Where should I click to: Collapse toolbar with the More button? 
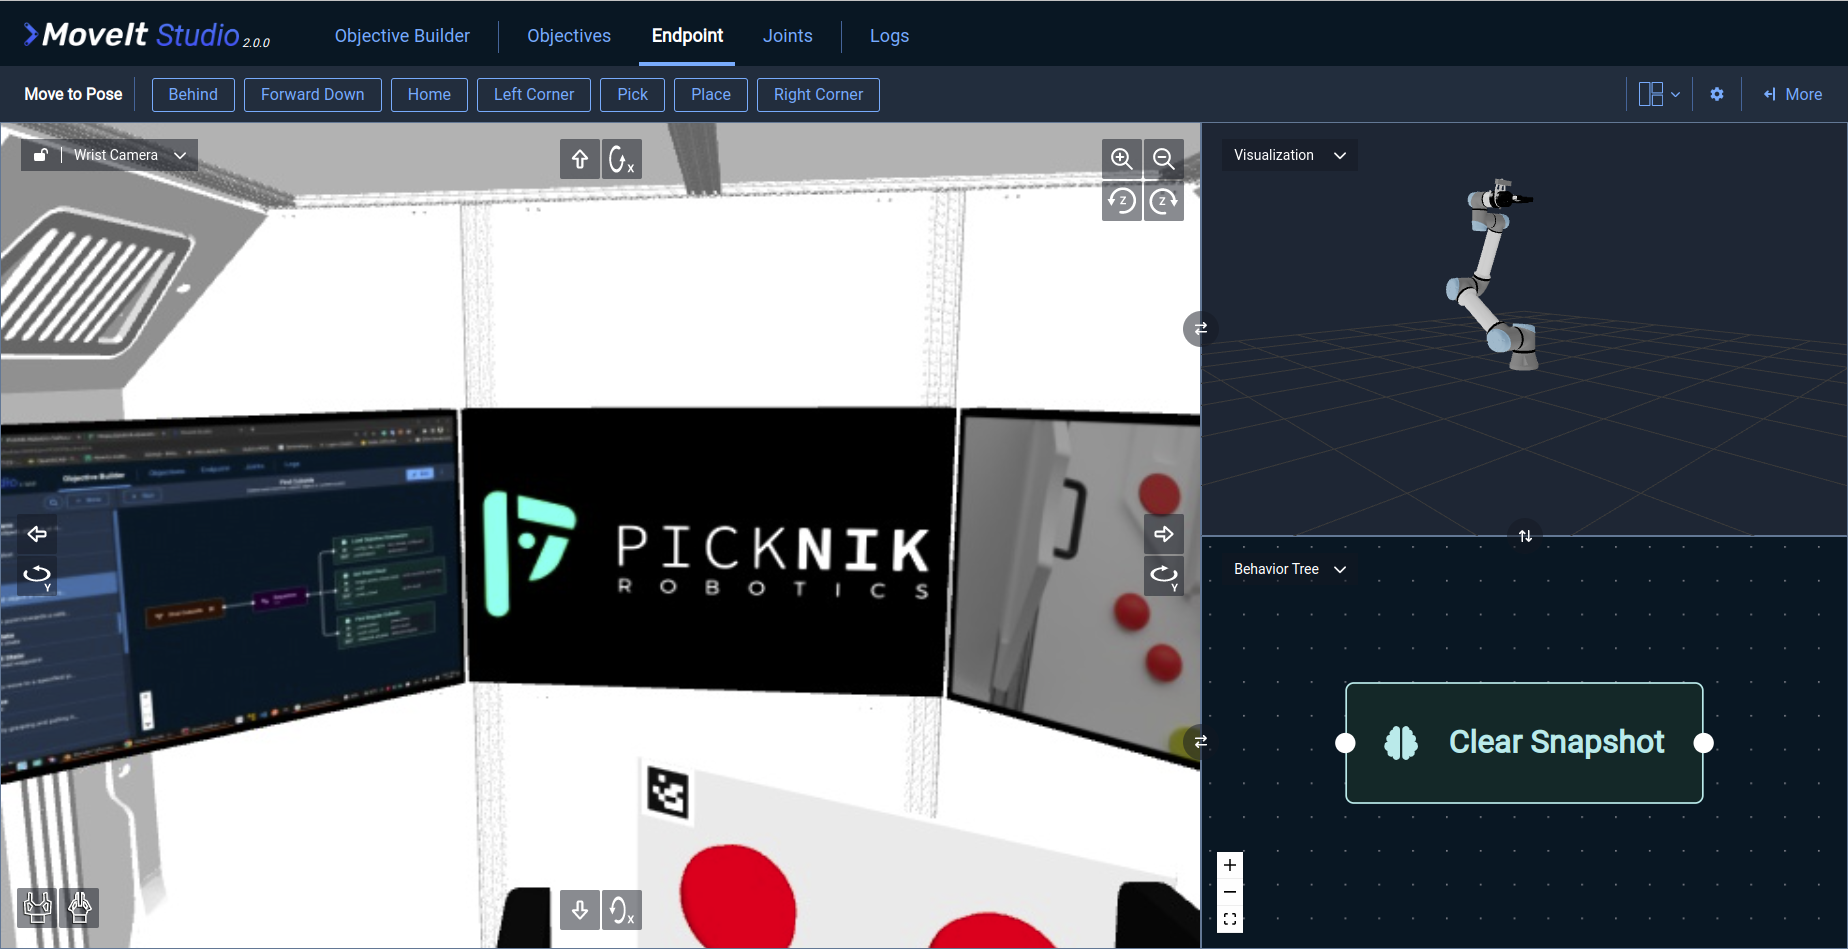pyautogui.click(x=1792, y=94)
